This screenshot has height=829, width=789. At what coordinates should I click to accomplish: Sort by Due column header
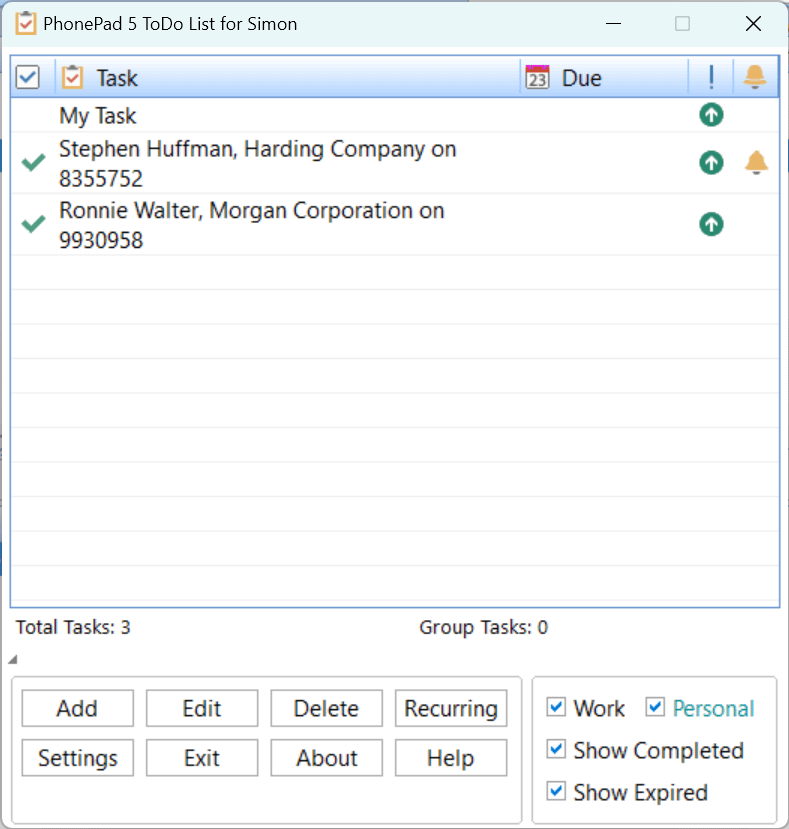604,77
